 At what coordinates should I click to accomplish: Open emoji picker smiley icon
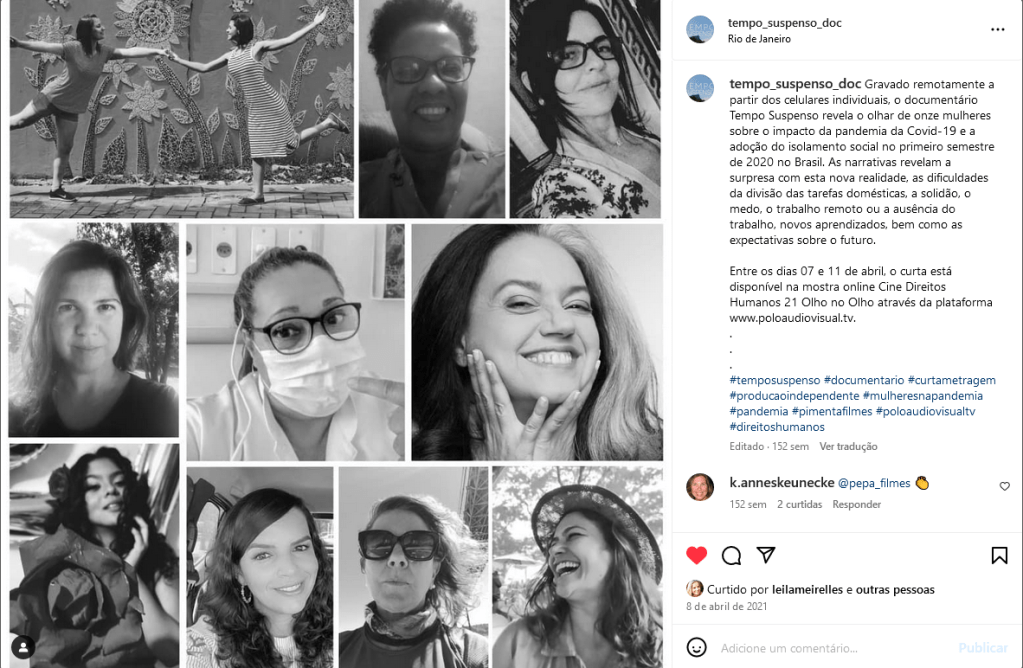pos(697,647)
